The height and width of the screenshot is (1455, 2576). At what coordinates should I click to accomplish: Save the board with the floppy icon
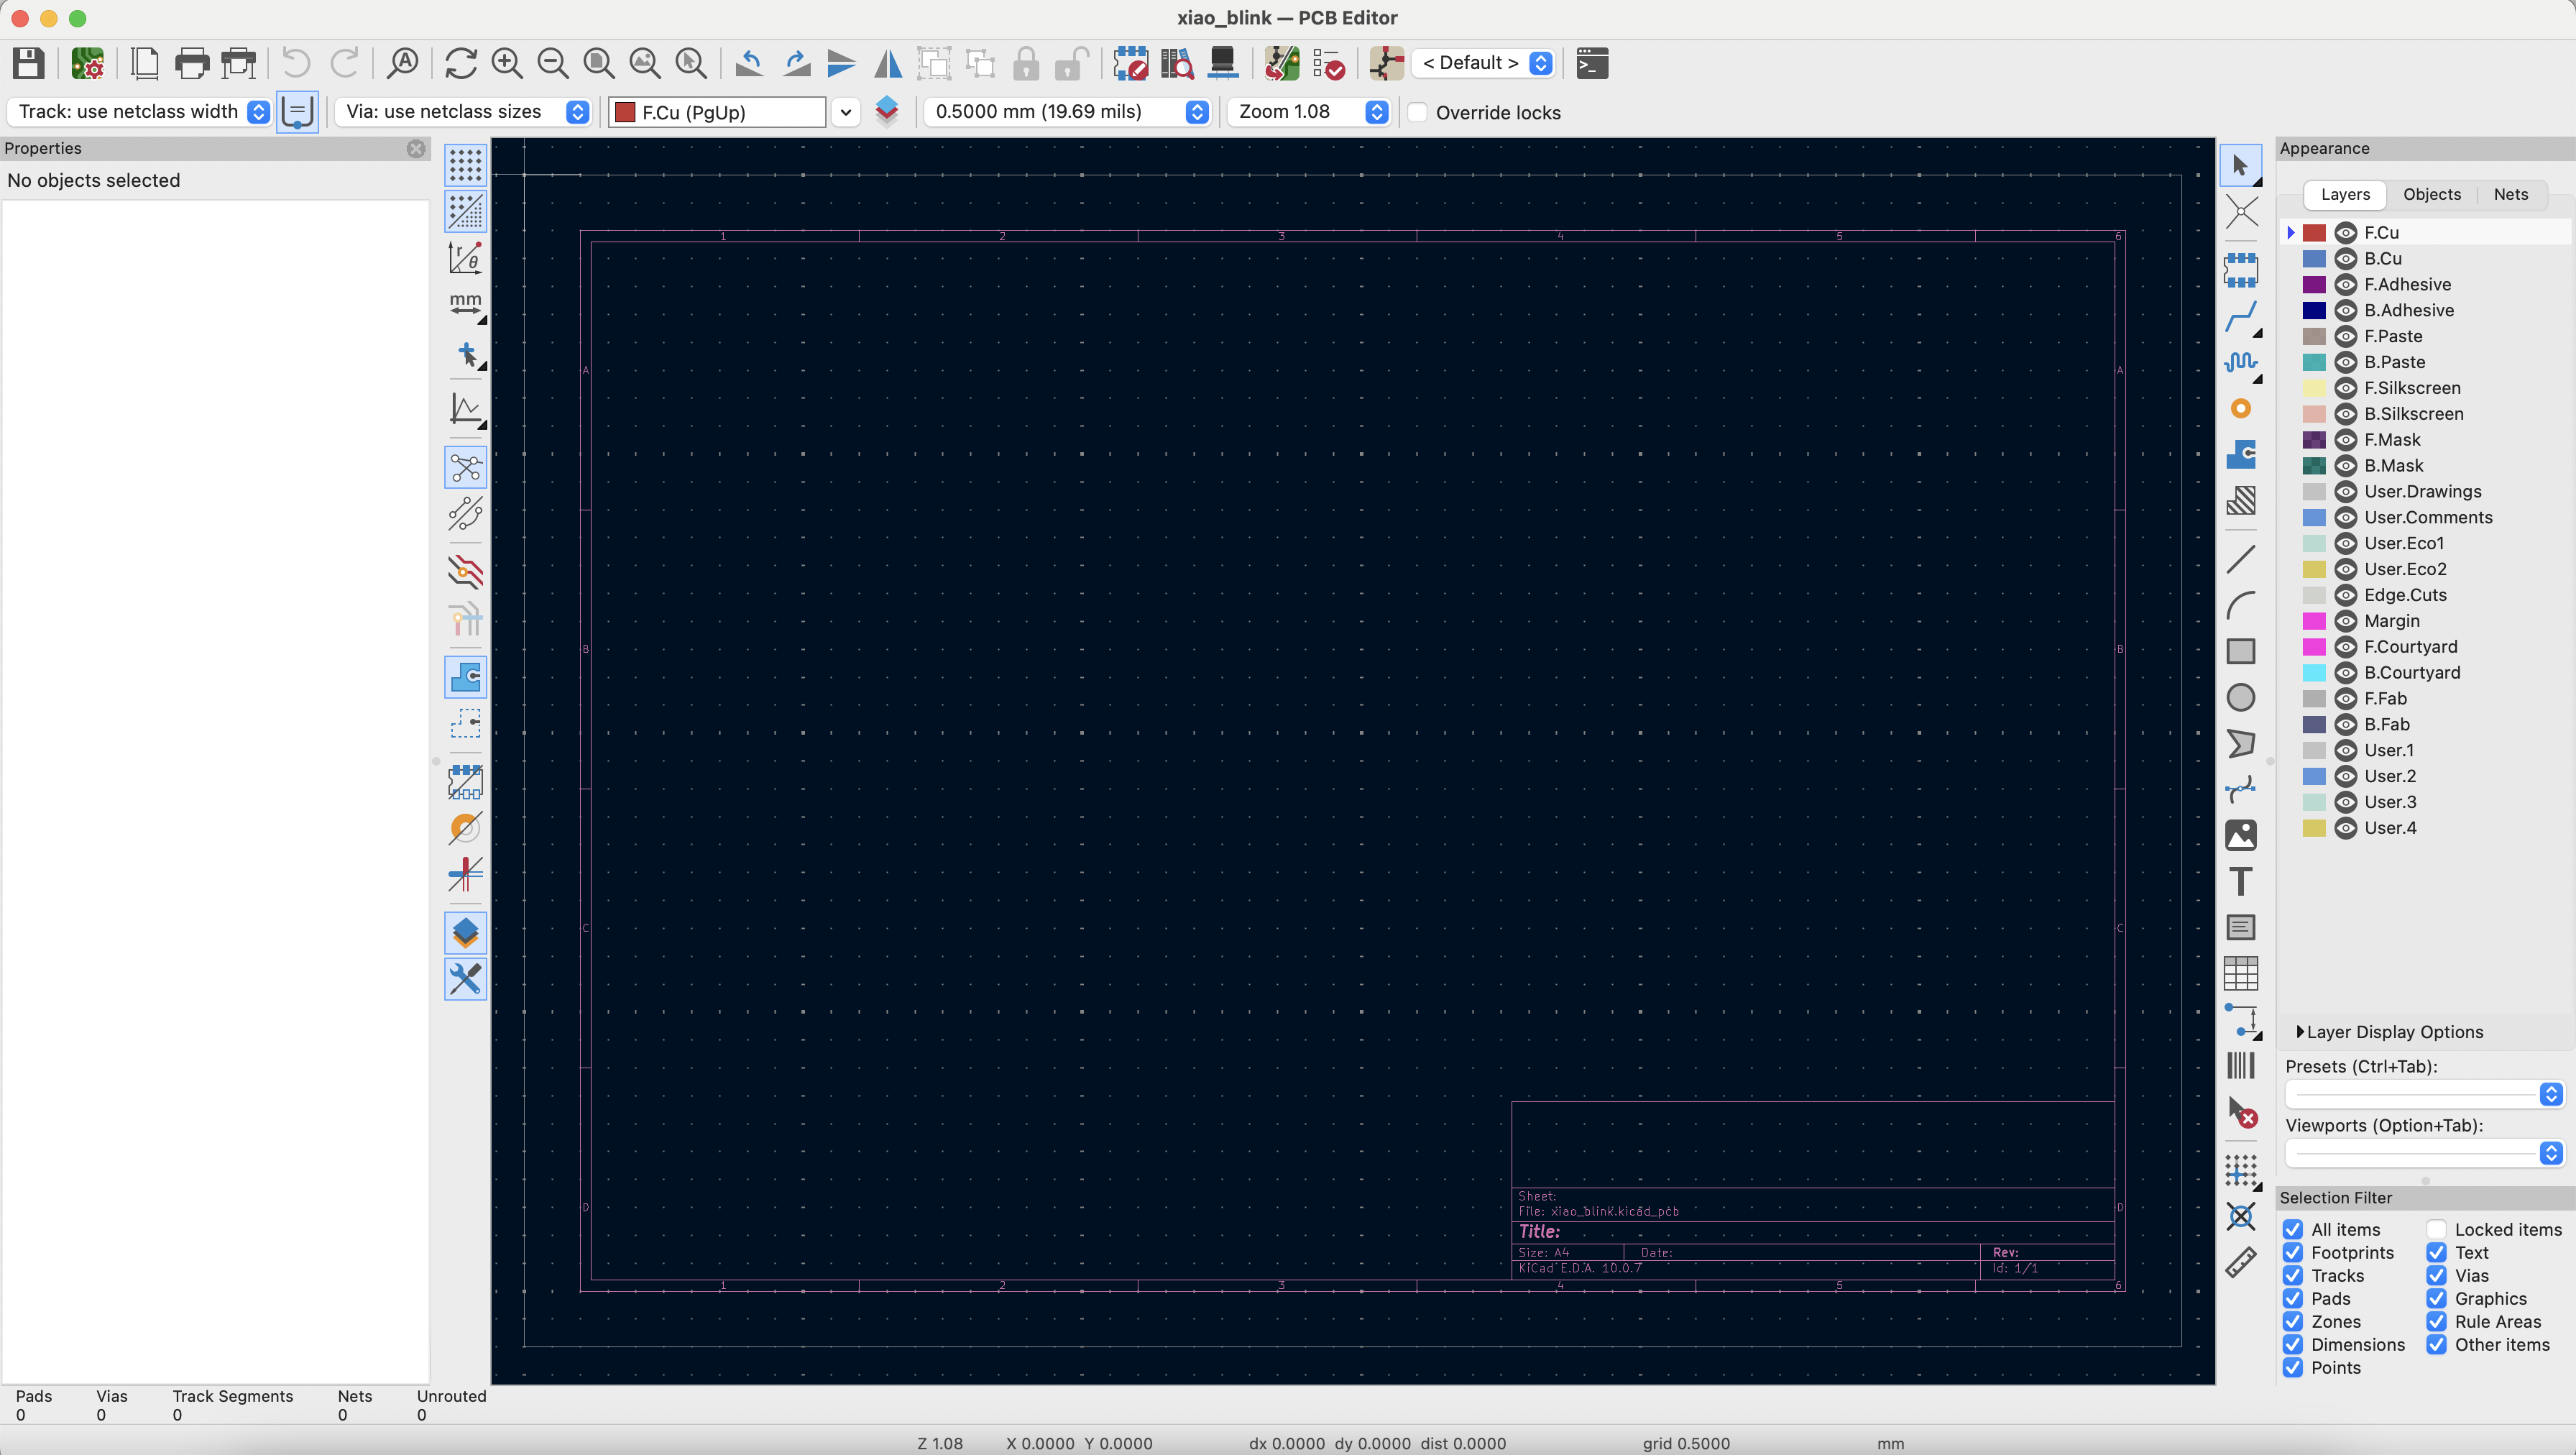click(x=28, y=63)
